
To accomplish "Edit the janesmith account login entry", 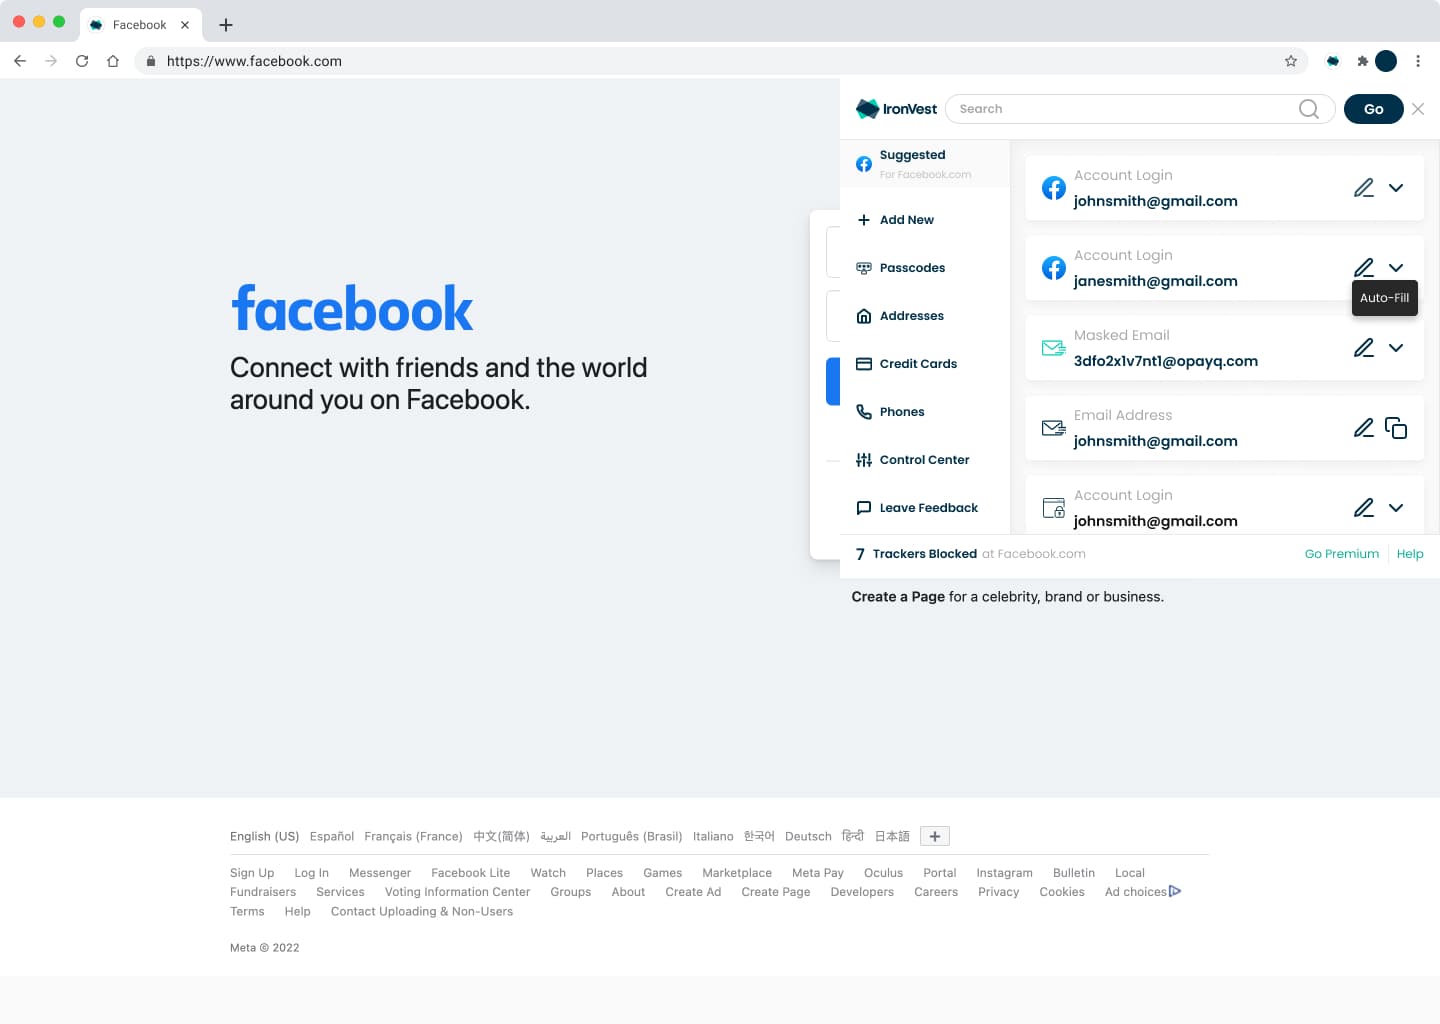I will point(1364,268).
